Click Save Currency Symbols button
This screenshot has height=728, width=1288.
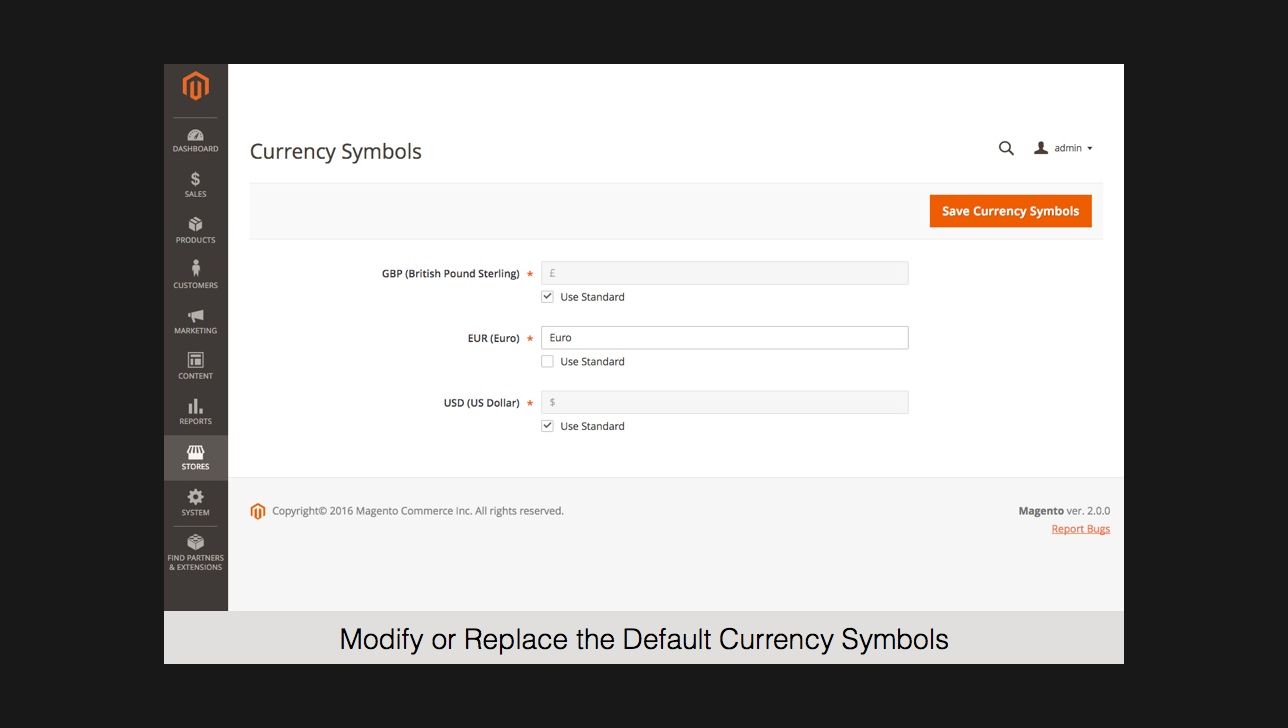click(x=1010, y=211)
